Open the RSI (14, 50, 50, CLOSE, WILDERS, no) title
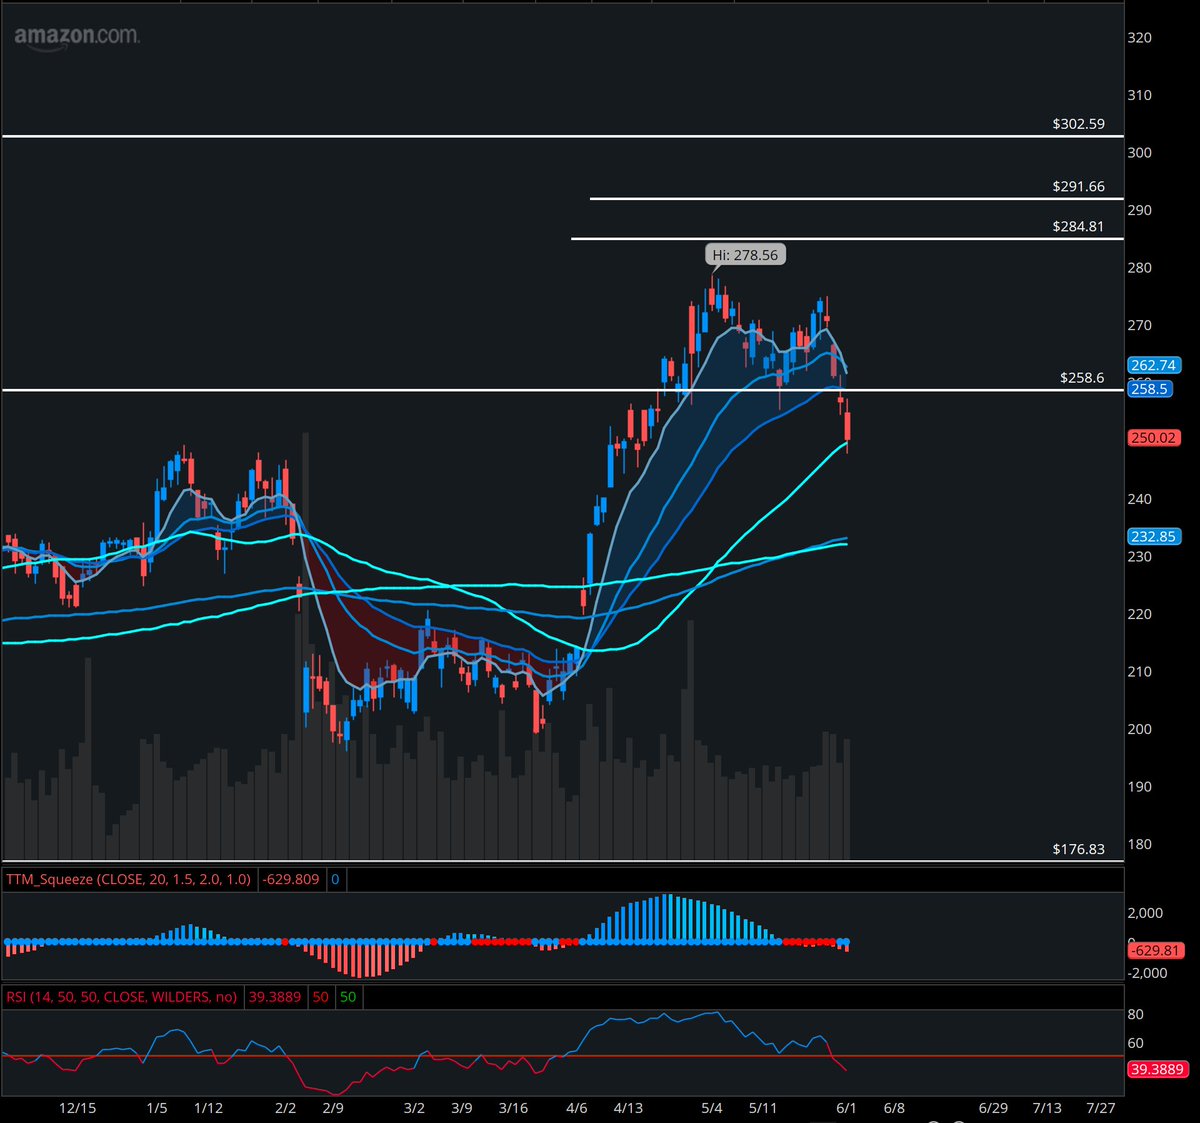1200x1123 pixels. (121, 997)
